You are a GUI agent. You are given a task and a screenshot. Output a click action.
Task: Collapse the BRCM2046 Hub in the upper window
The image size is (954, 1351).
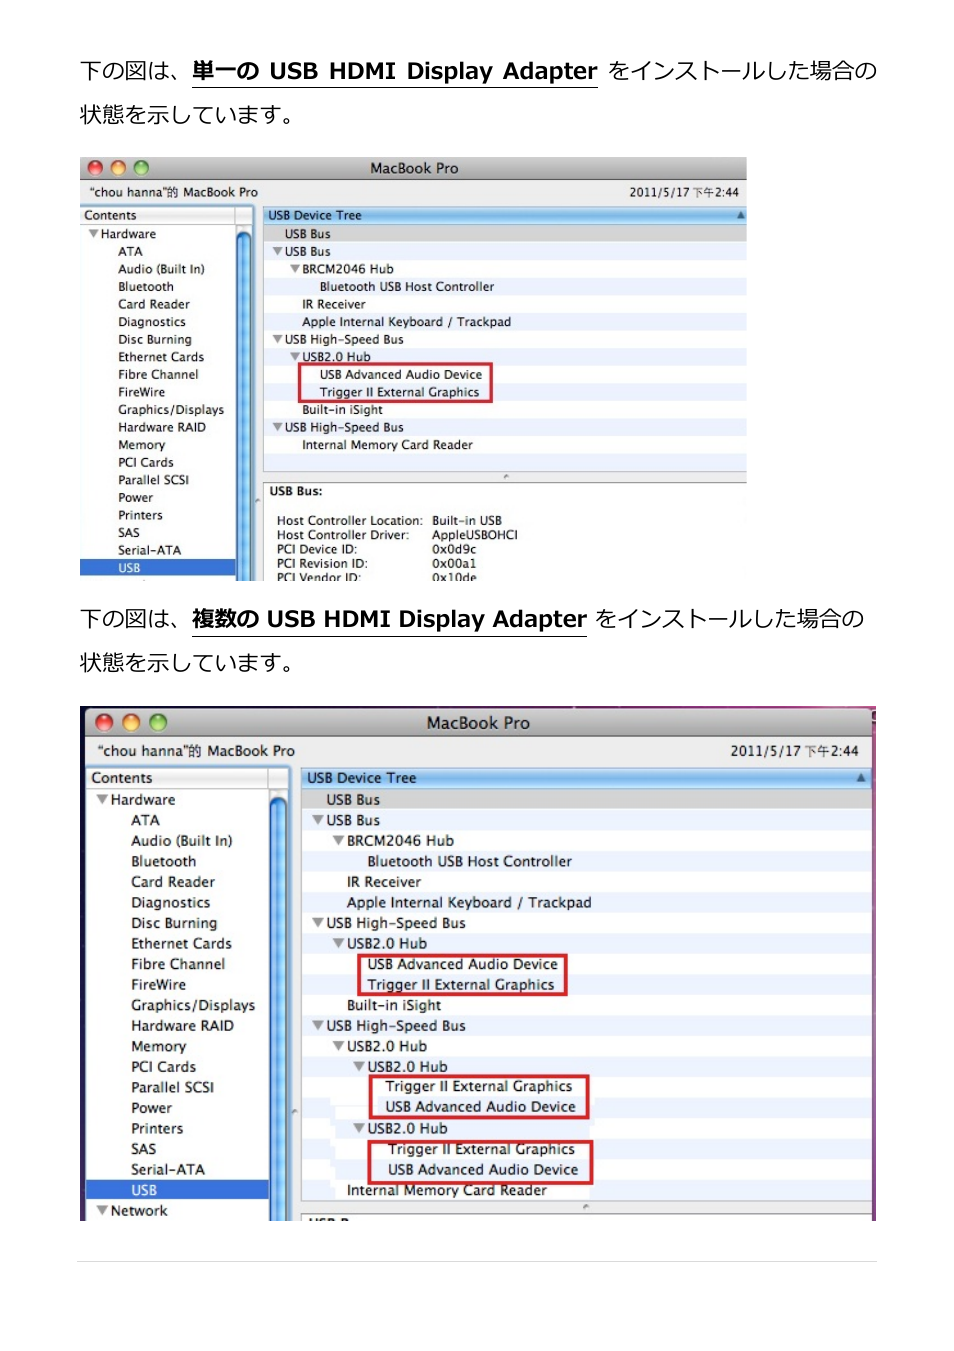point(295,269)
